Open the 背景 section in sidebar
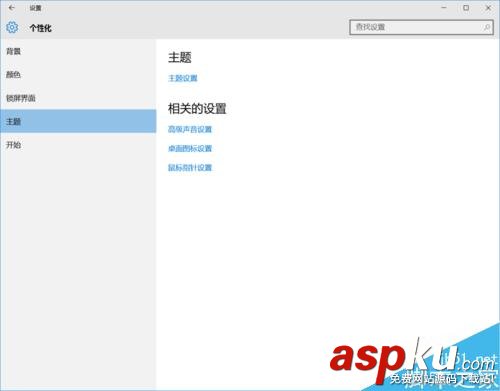Viewport: 500px width, 391px height. pyautogui.click(x=78, y=52)
